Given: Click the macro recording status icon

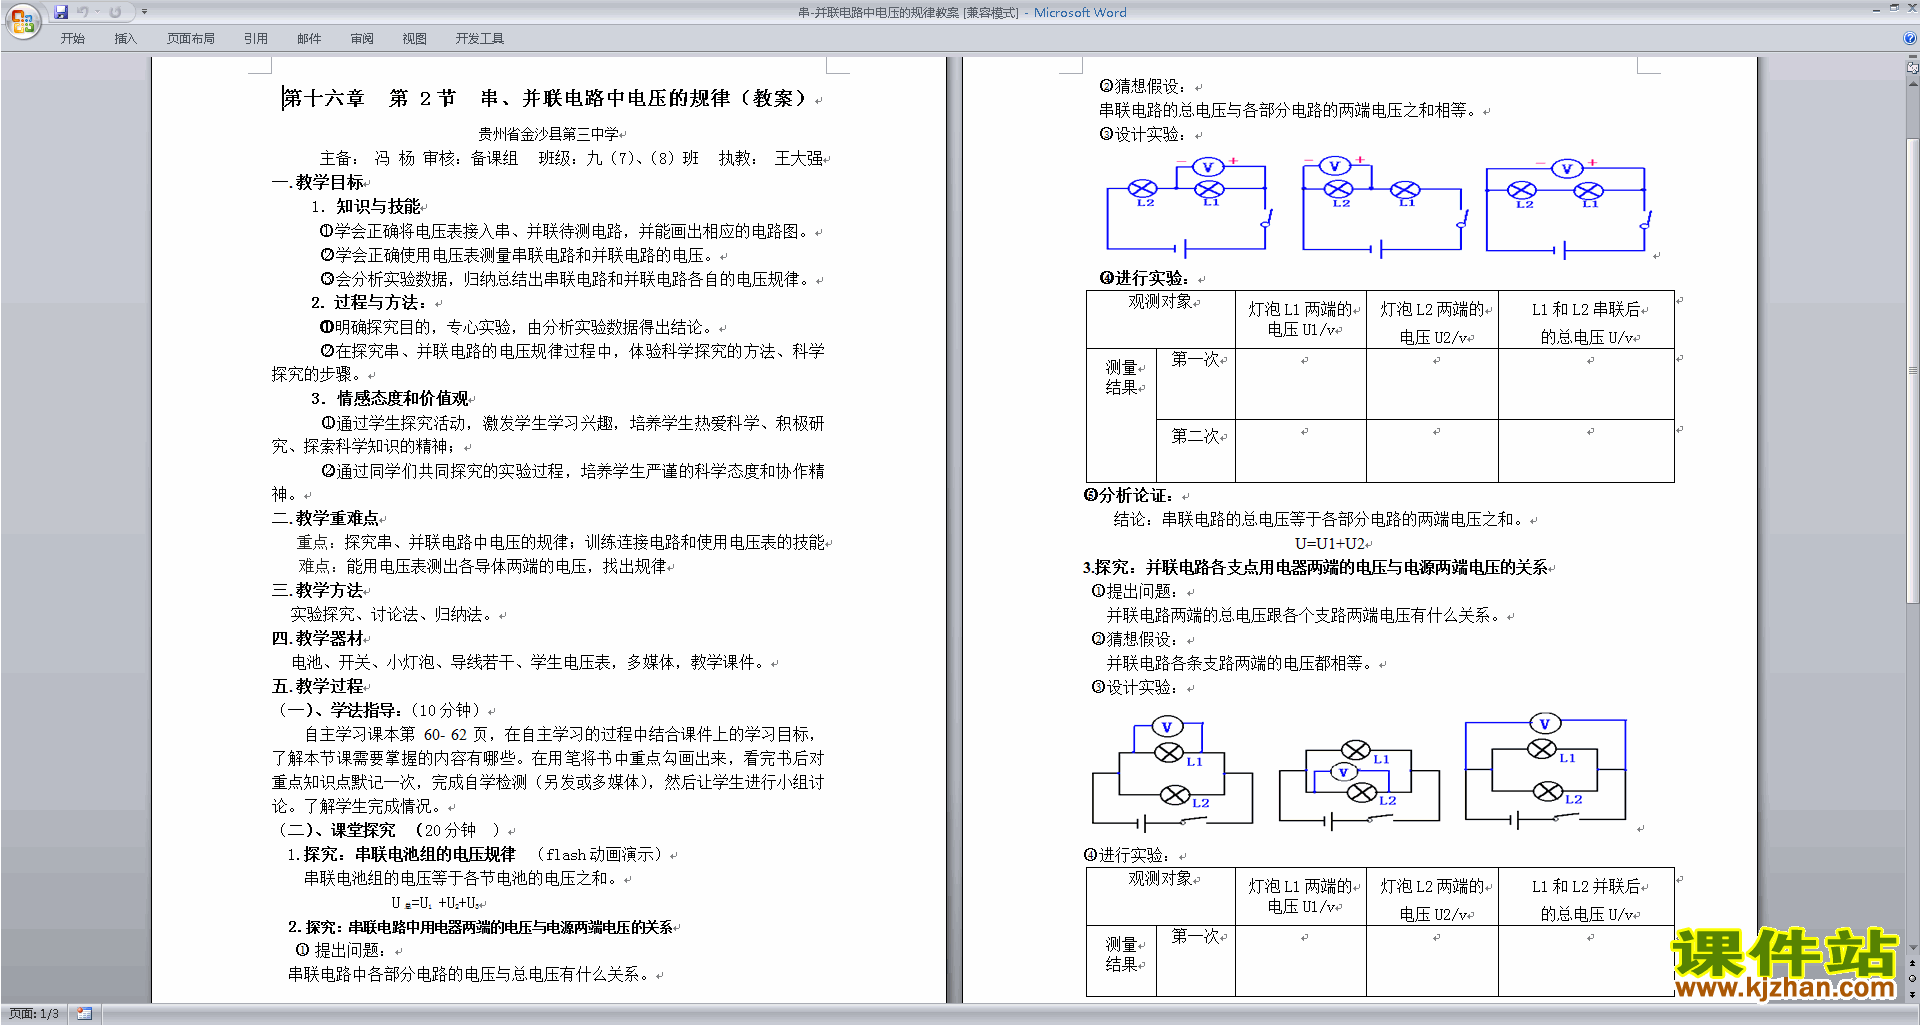Looking at the screenshot, I should pyautogui.click(x=84, y=1014).
